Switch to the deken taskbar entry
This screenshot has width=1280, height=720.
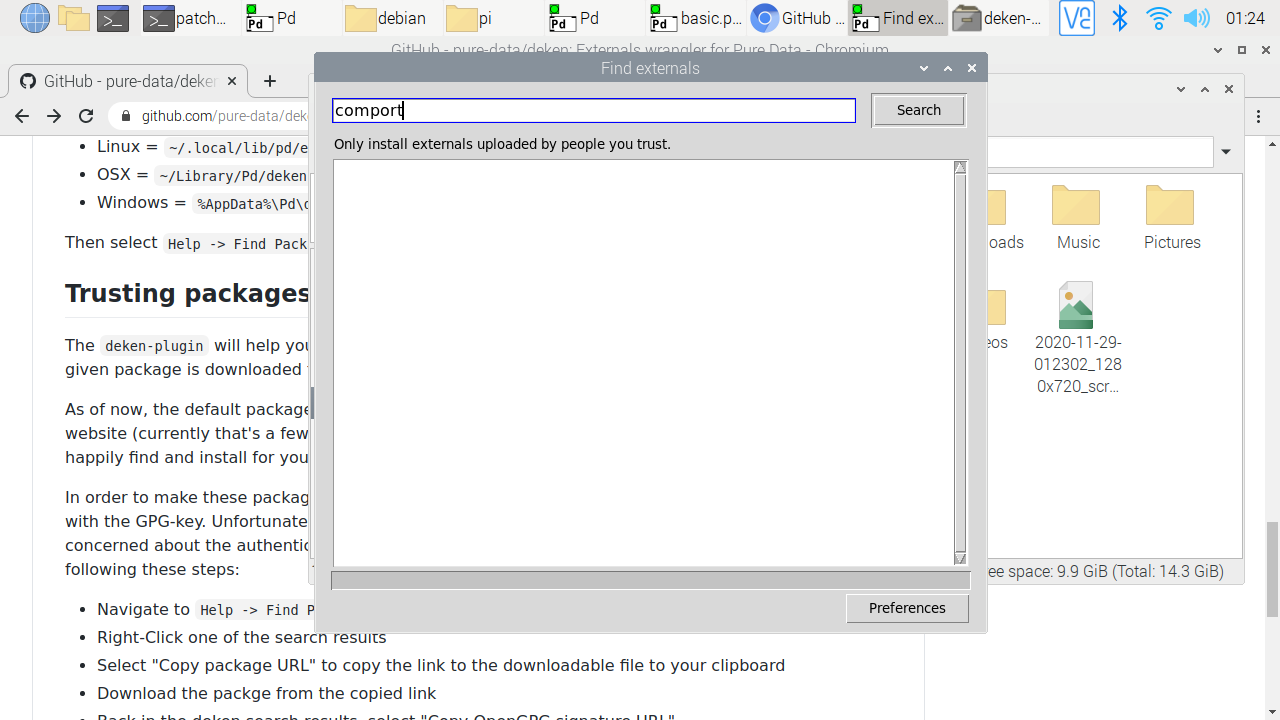pos(998,17)
